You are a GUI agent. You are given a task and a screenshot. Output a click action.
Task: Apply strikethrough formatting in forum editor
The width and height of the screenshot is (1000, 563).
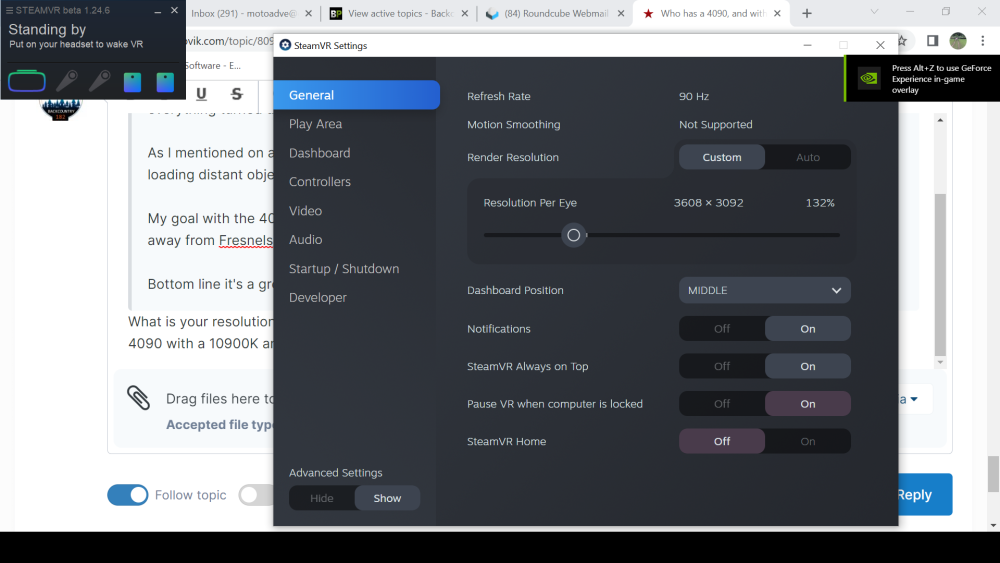point(237,94)
